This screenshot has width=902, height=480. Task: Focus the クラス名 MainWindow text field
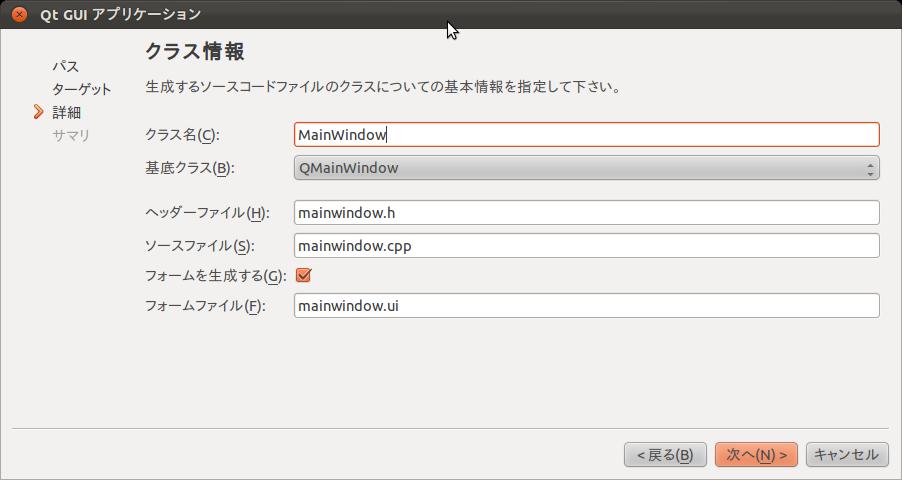[x=586, y=135]
